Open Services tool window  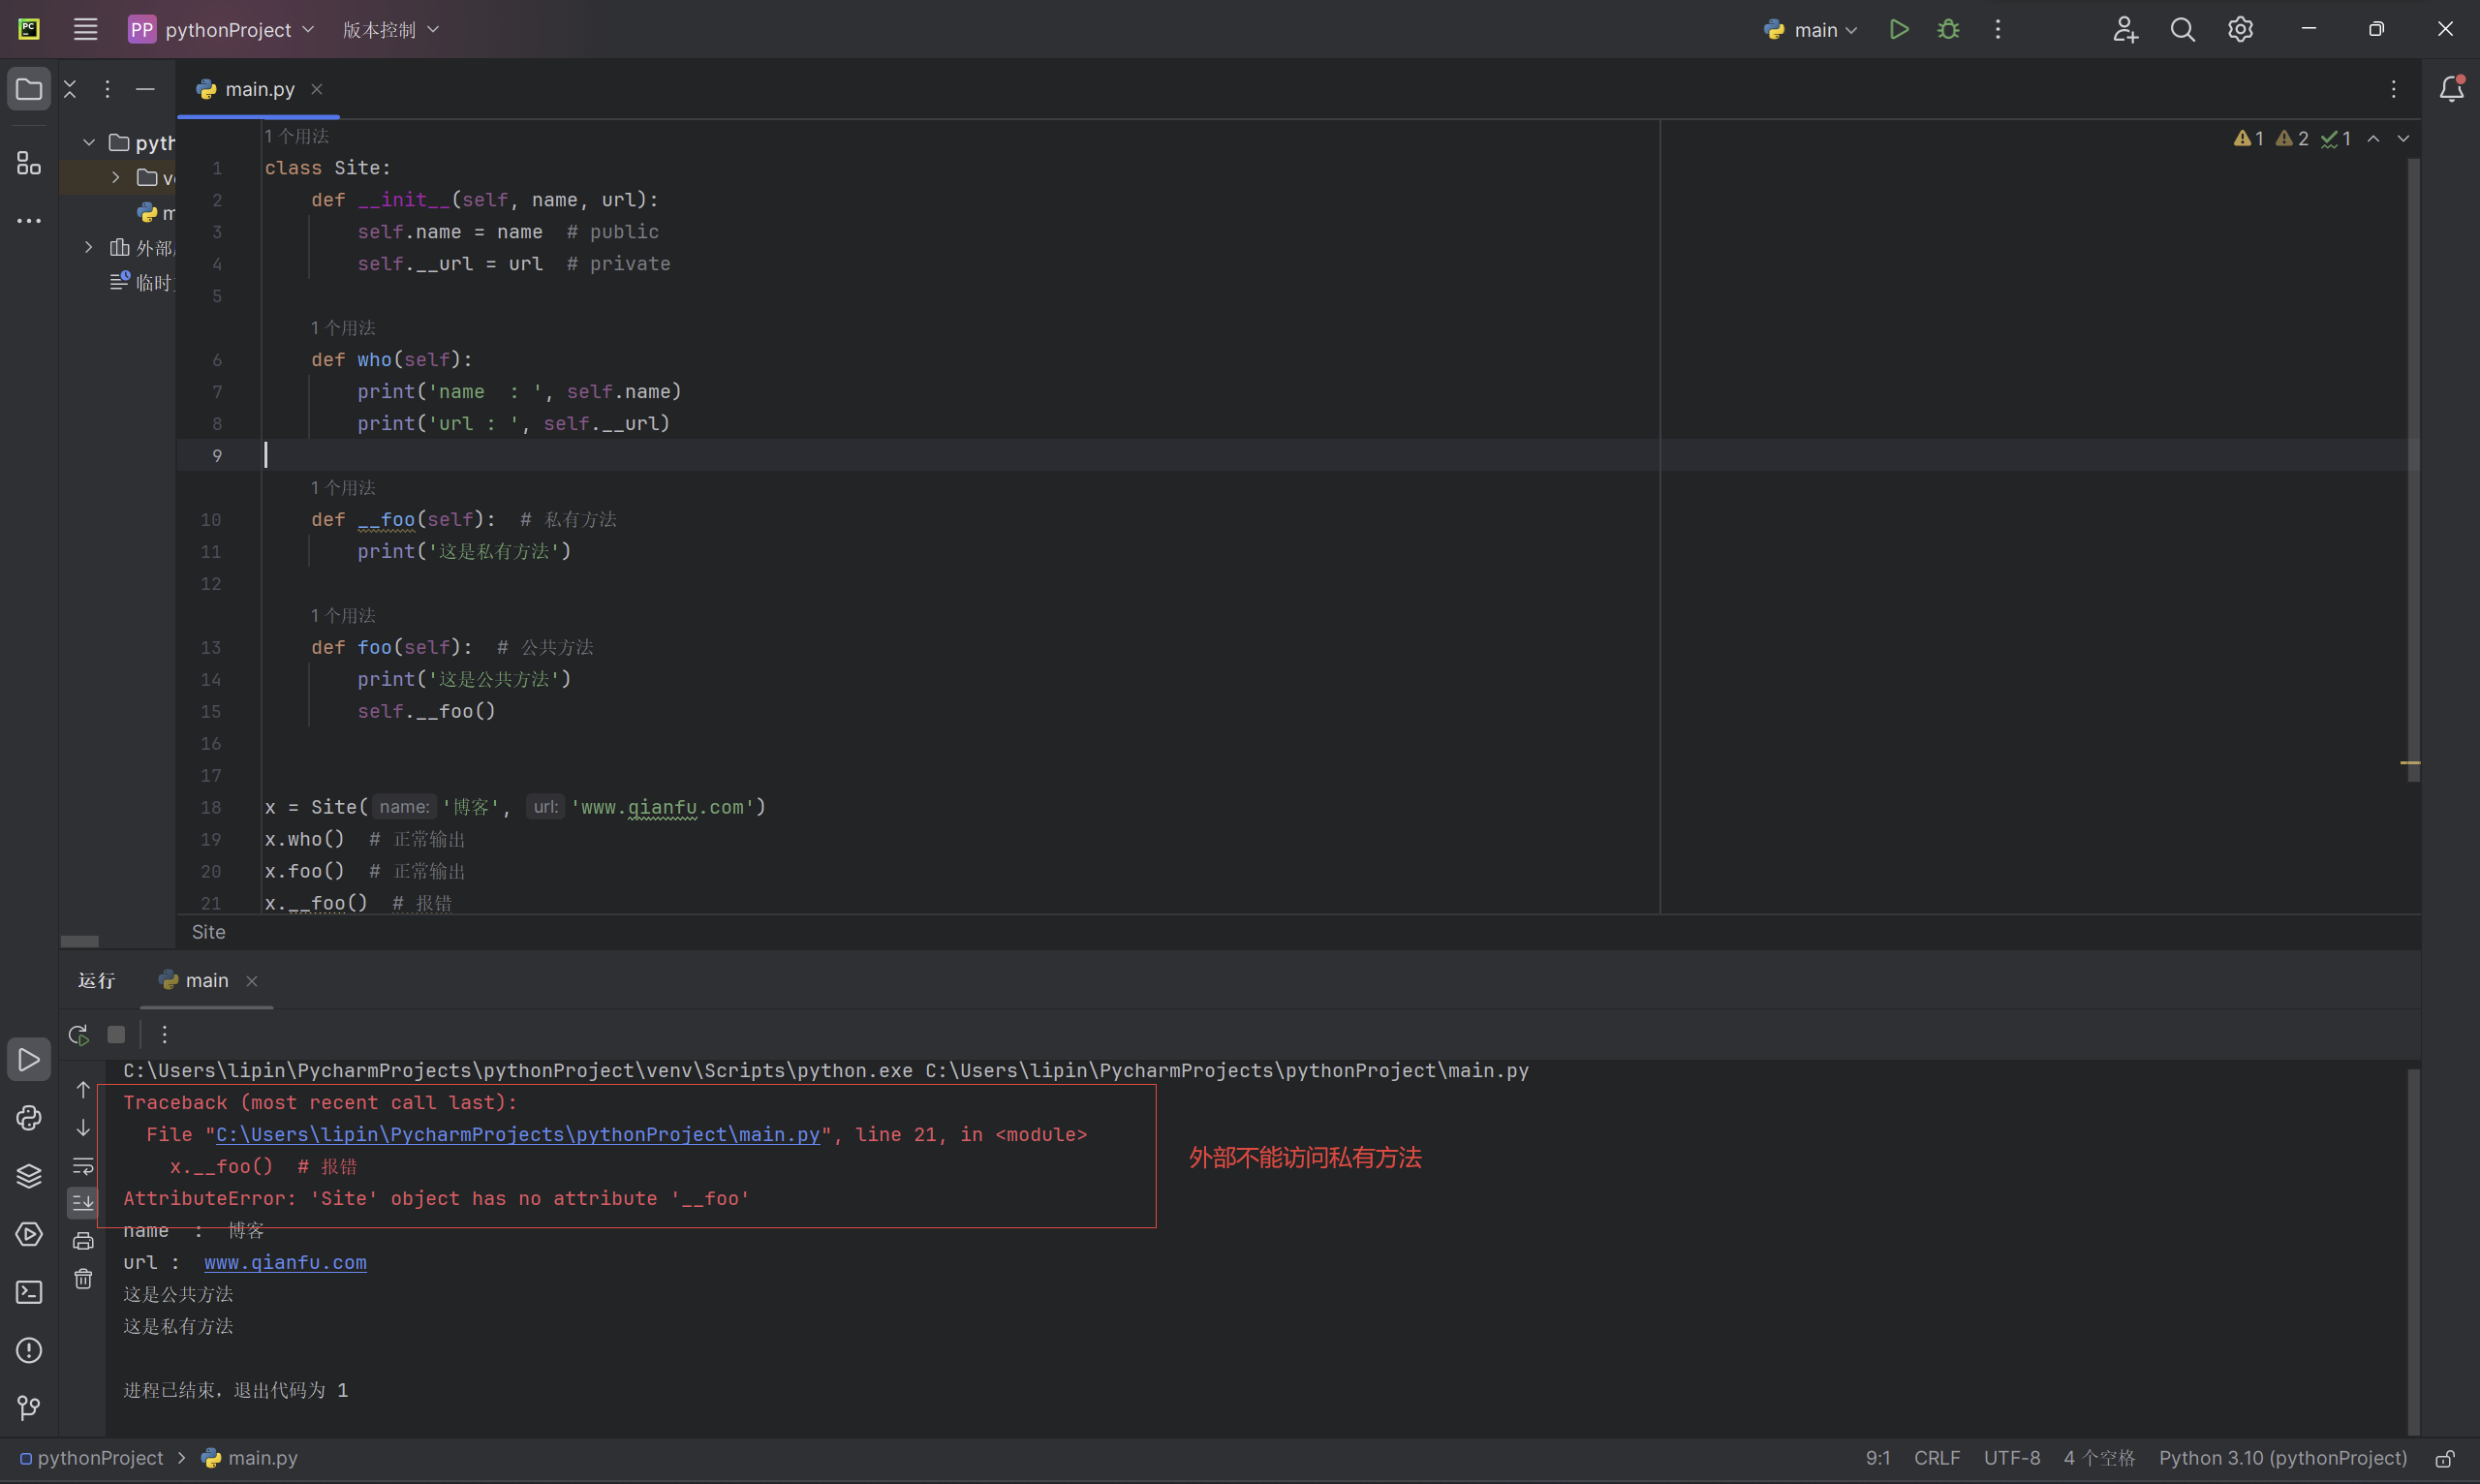[x=29, y=1234]
